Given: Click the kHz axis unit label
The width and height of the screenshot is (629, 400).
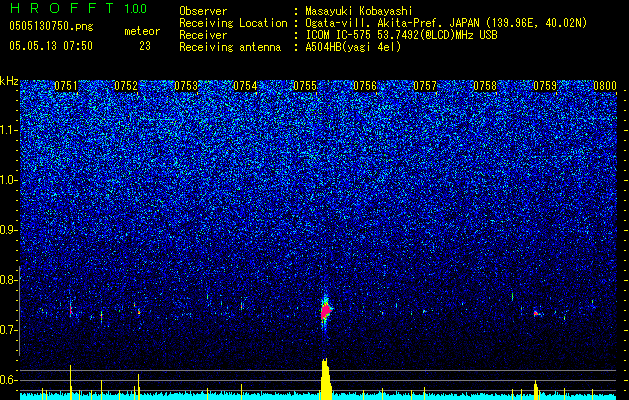Looking at the screenshot, I should click(x=9, y=81).
